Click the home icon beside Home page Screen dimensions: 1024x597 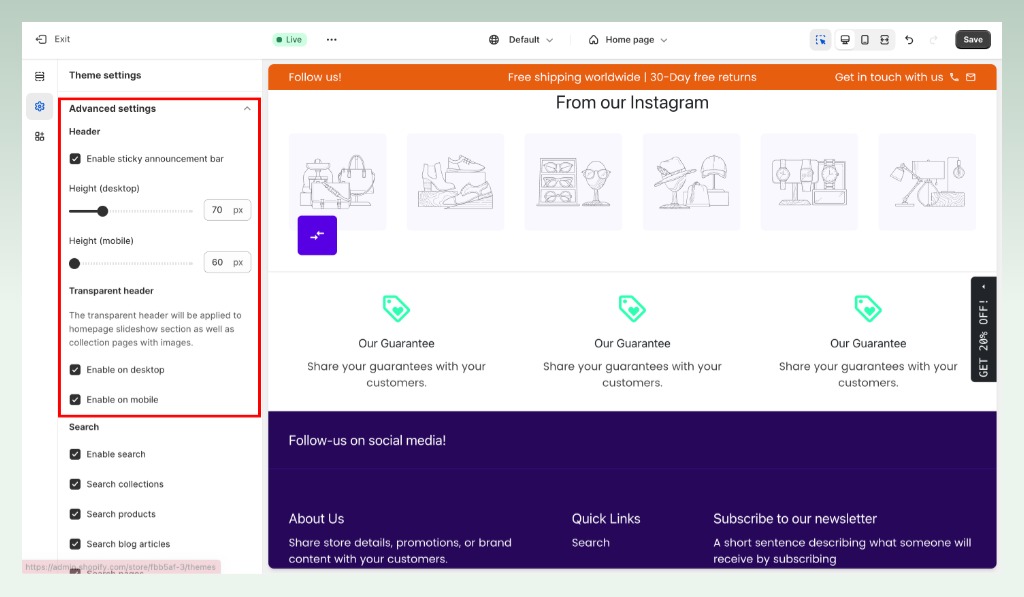pyautogui.click(x=594, y=40)
